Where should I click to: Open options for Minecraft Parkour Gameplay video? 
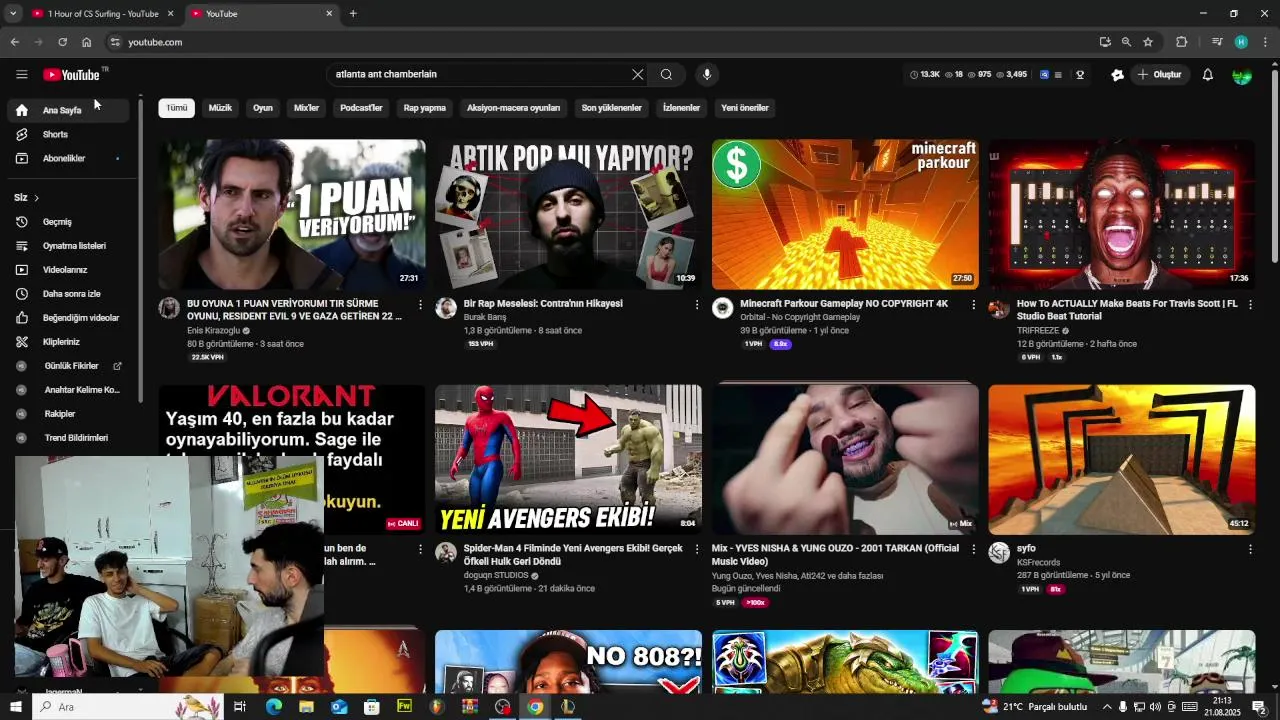pos(974,304)
